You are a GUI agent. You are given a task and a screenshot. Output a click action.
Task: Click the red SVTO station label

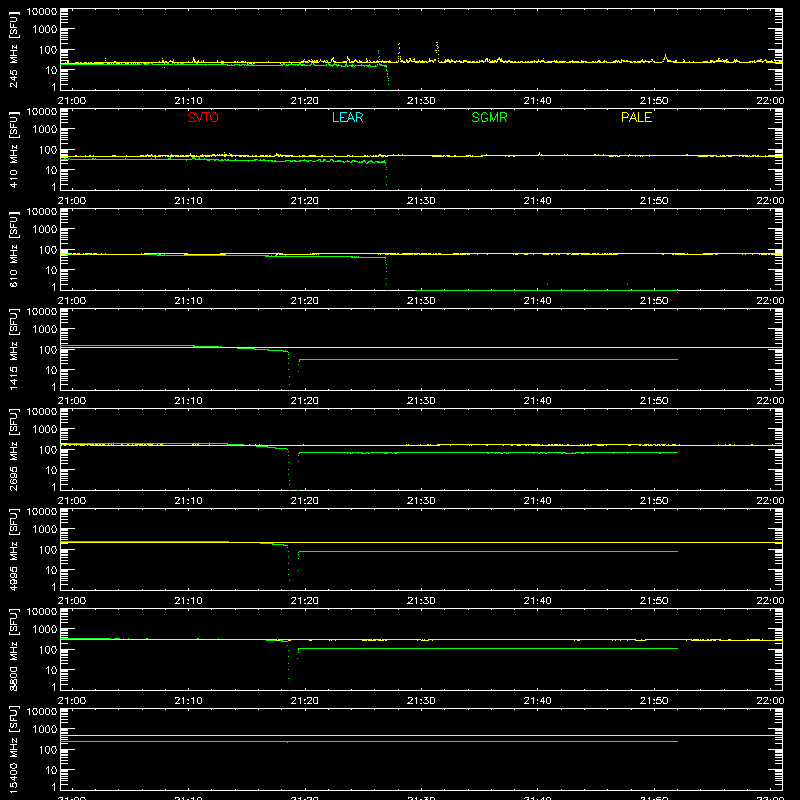(203, 117)
